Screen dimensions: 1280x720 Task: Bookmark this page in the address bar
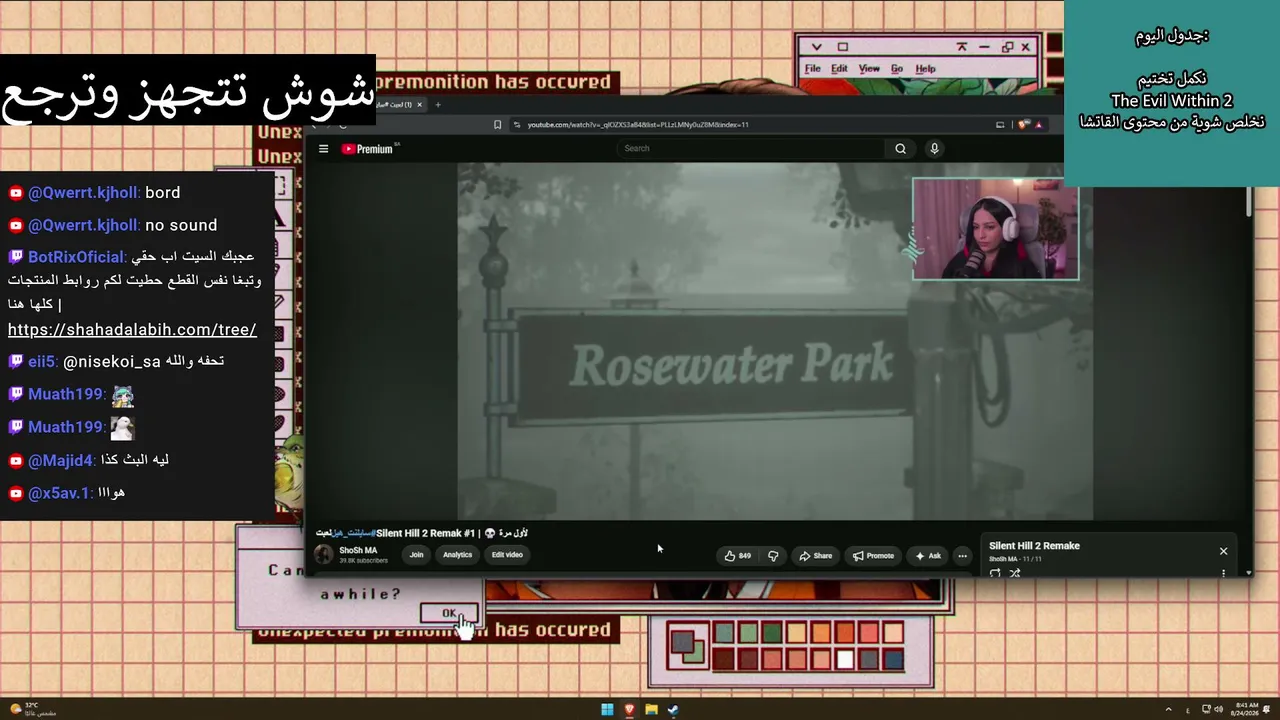pos(497,125)
